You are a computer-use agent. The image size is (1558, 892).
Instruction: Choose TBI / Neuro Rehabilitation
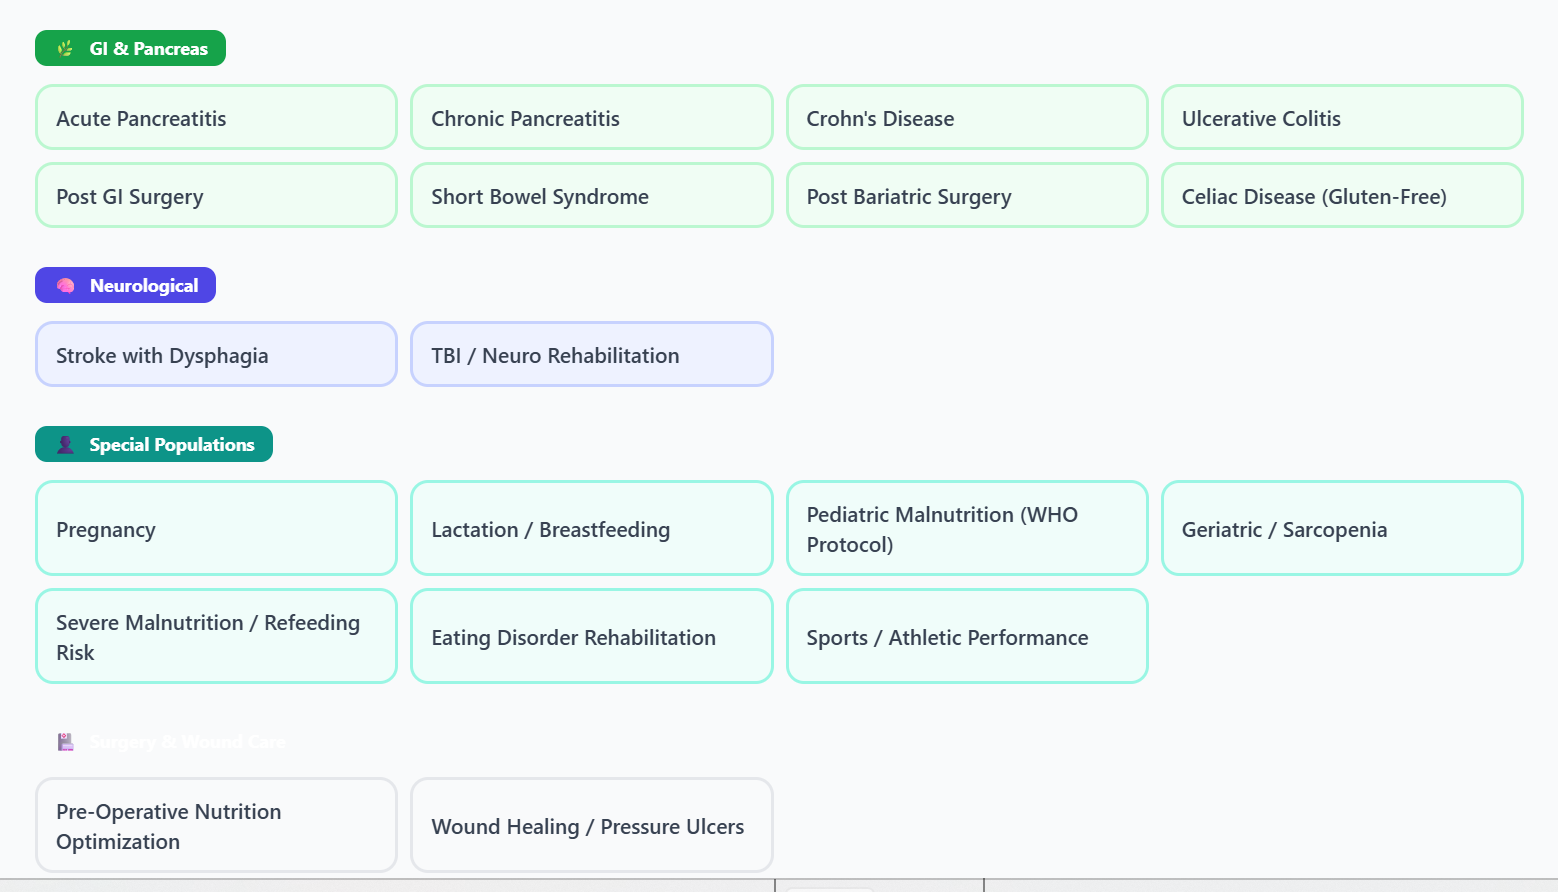[591, 355]
